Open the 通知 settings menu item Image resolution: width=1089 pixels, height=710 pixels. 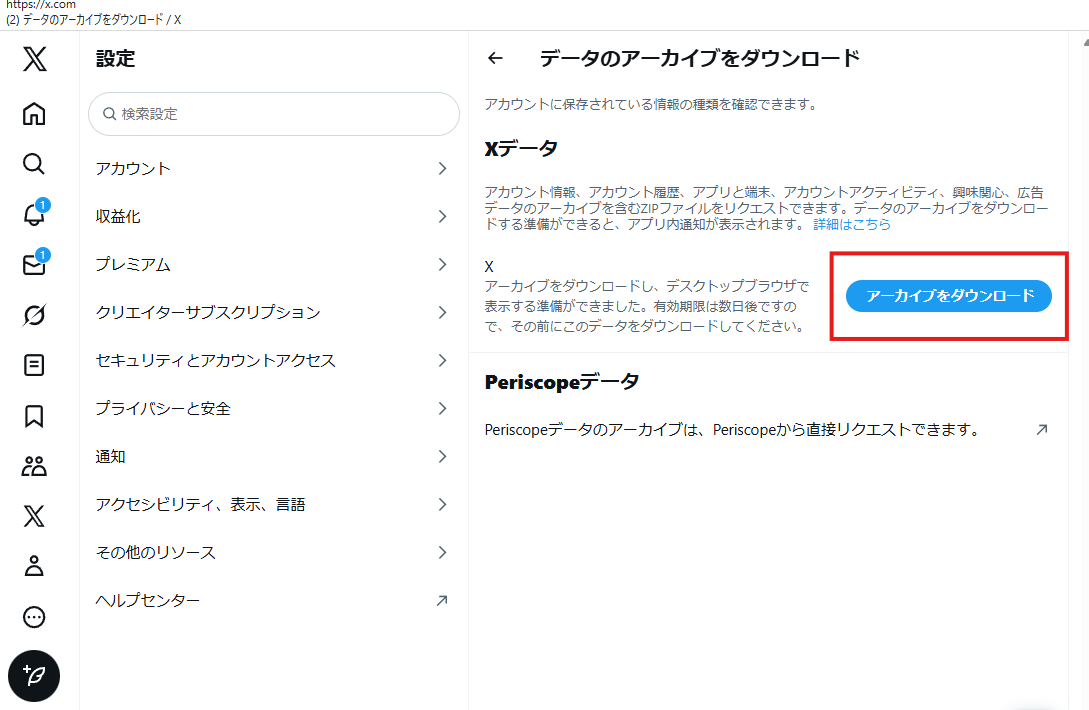click(x=273, y=456)
